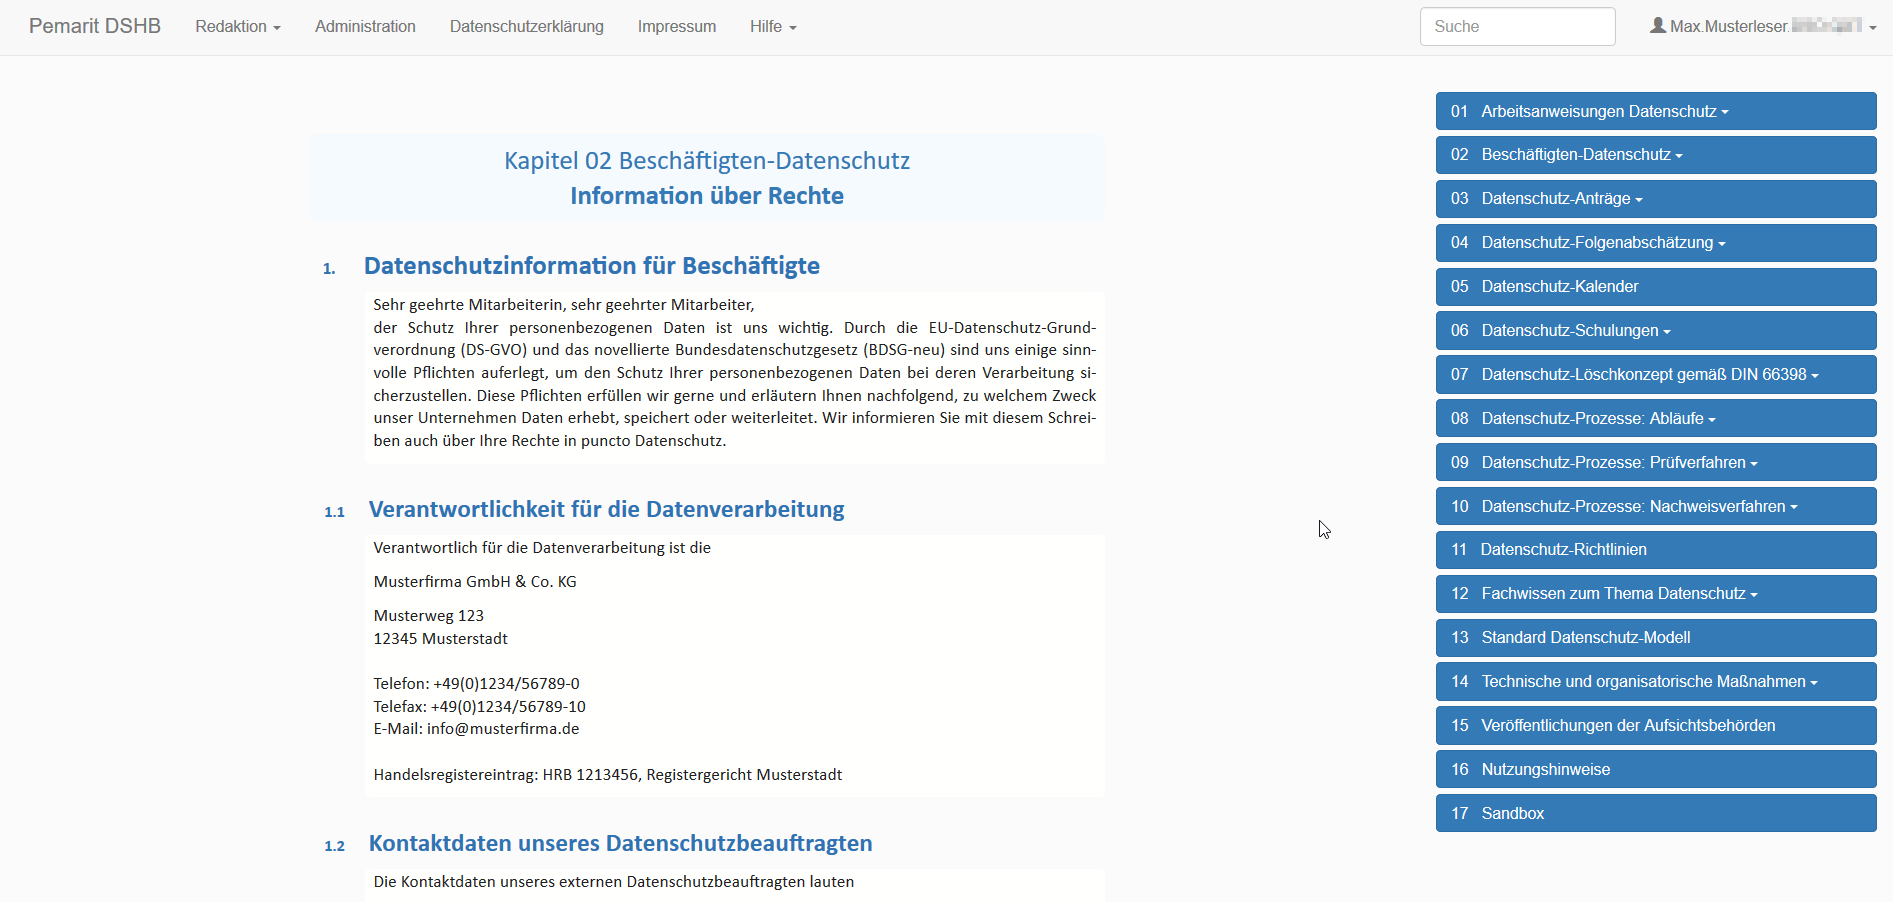Click the user profile icon beside Max Musterleser
The image size is (1893, 902).
point(1657,26)
